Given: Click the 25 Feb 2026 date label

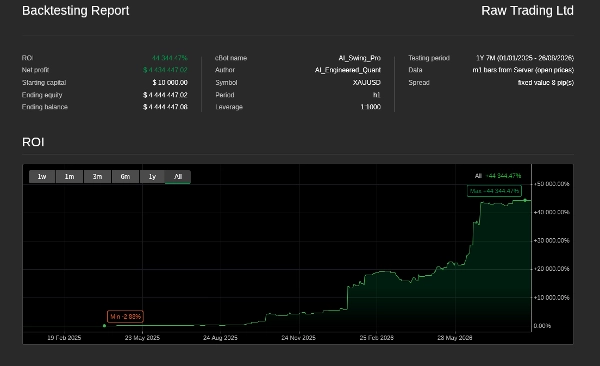Looking at the screenshot, I should (377, 338).
